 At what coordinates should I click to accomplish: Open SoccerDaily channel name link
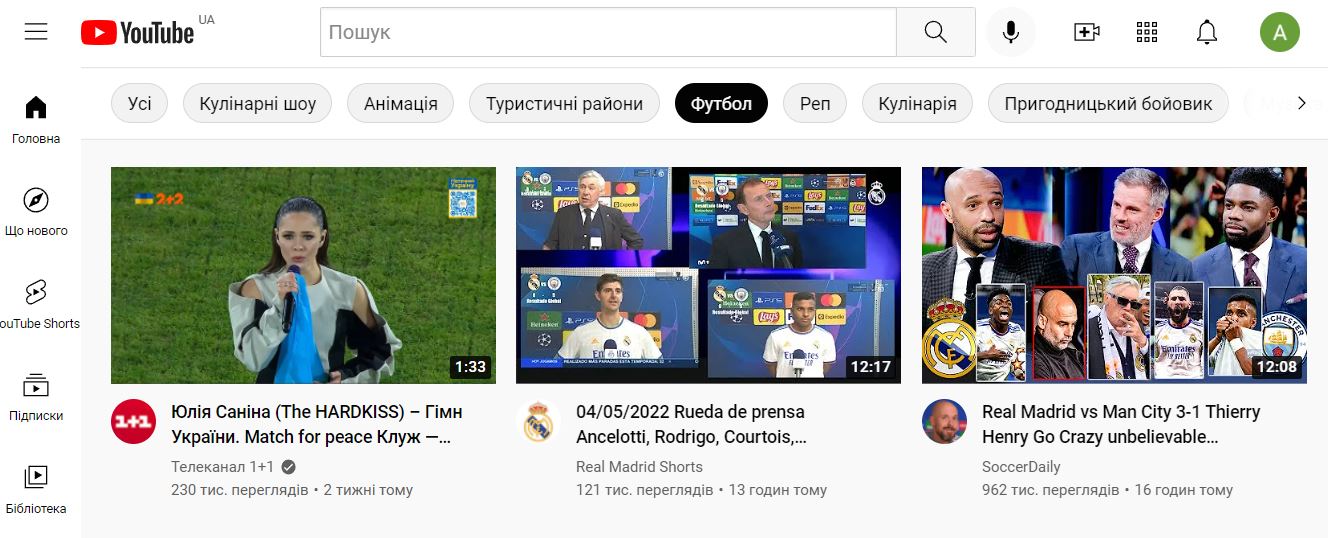pos(1021,467)
